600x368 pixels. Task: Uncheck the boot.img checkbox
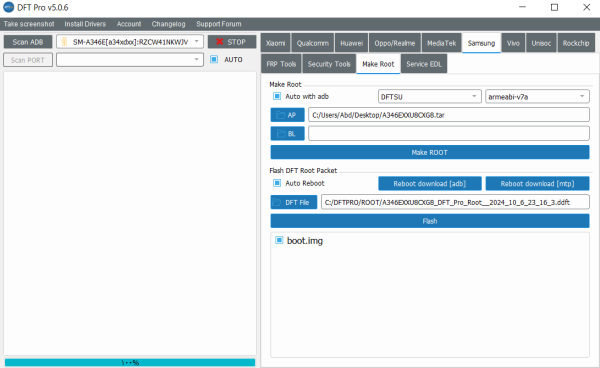279,240
